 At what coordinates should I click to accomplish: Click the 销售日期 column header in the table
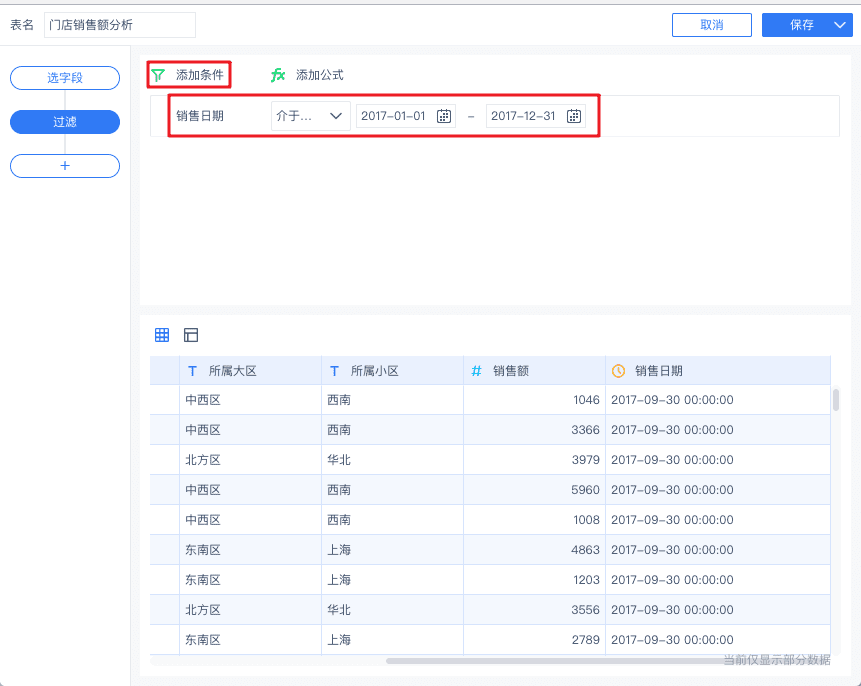tap(718, 371)
